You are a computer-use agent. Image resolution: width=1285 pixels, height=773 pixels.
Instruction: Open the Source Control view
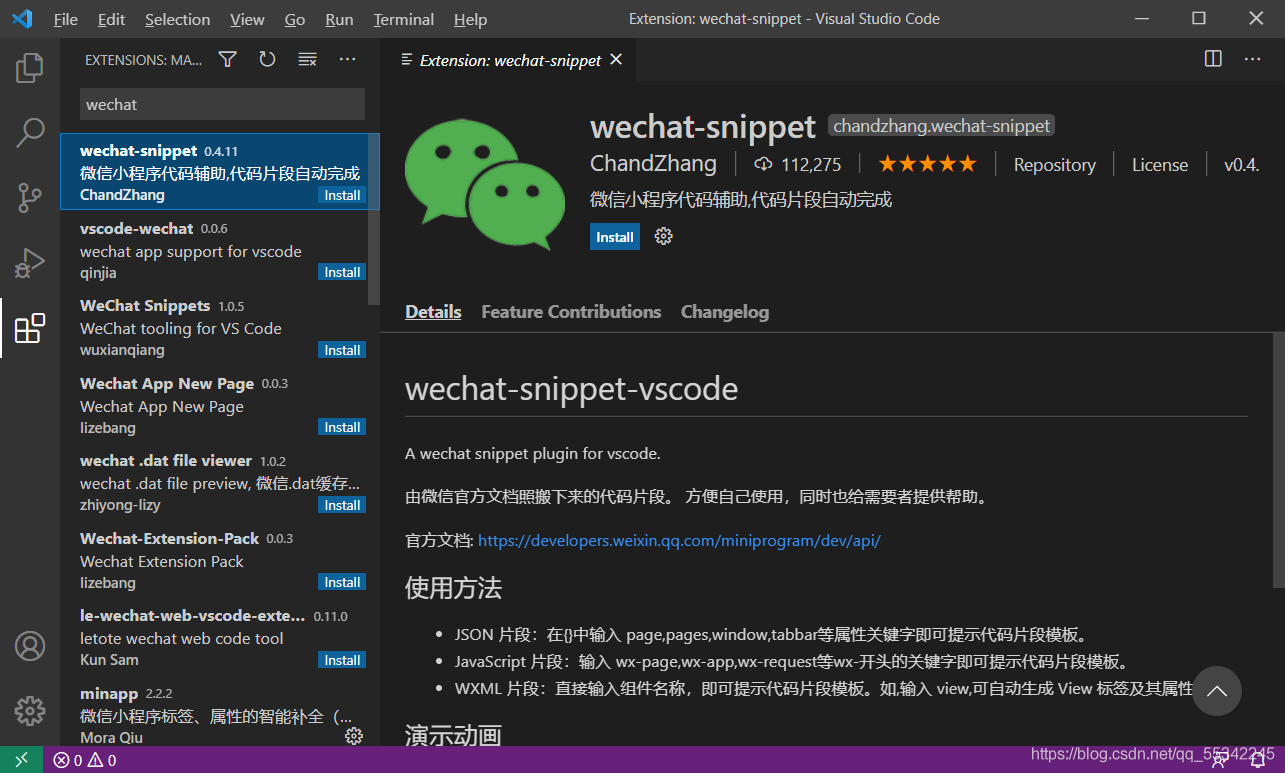pyautogui.click(x=30, y=197)
